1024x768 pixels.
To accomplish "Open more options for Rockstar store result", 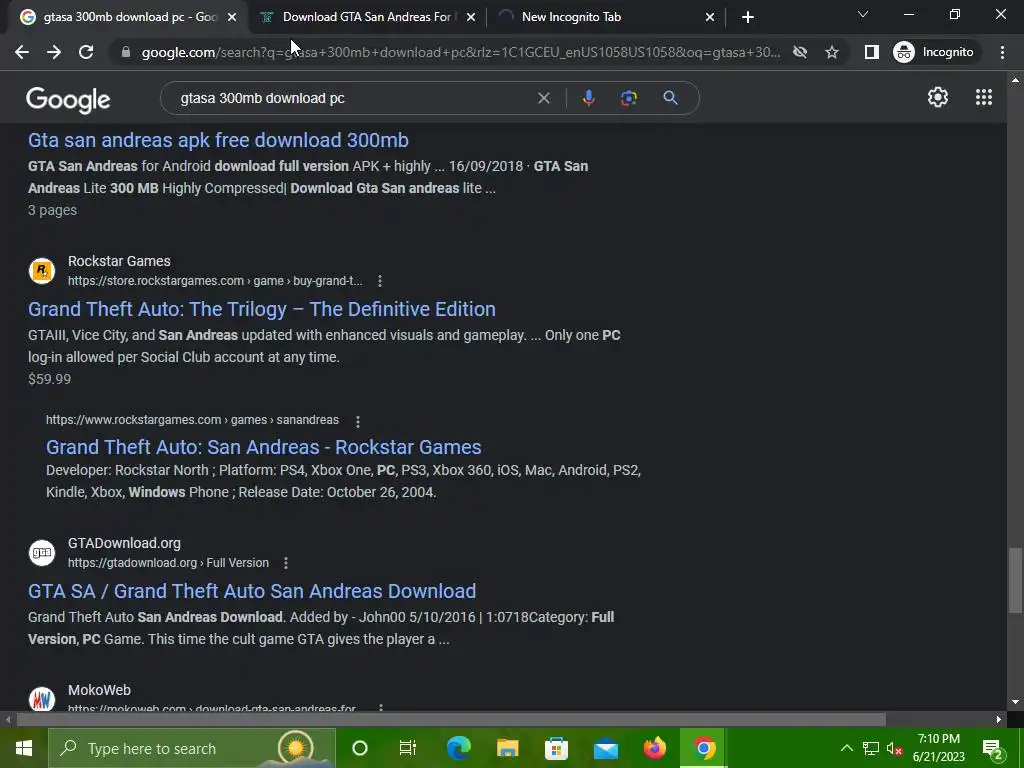I will point(379,281).
